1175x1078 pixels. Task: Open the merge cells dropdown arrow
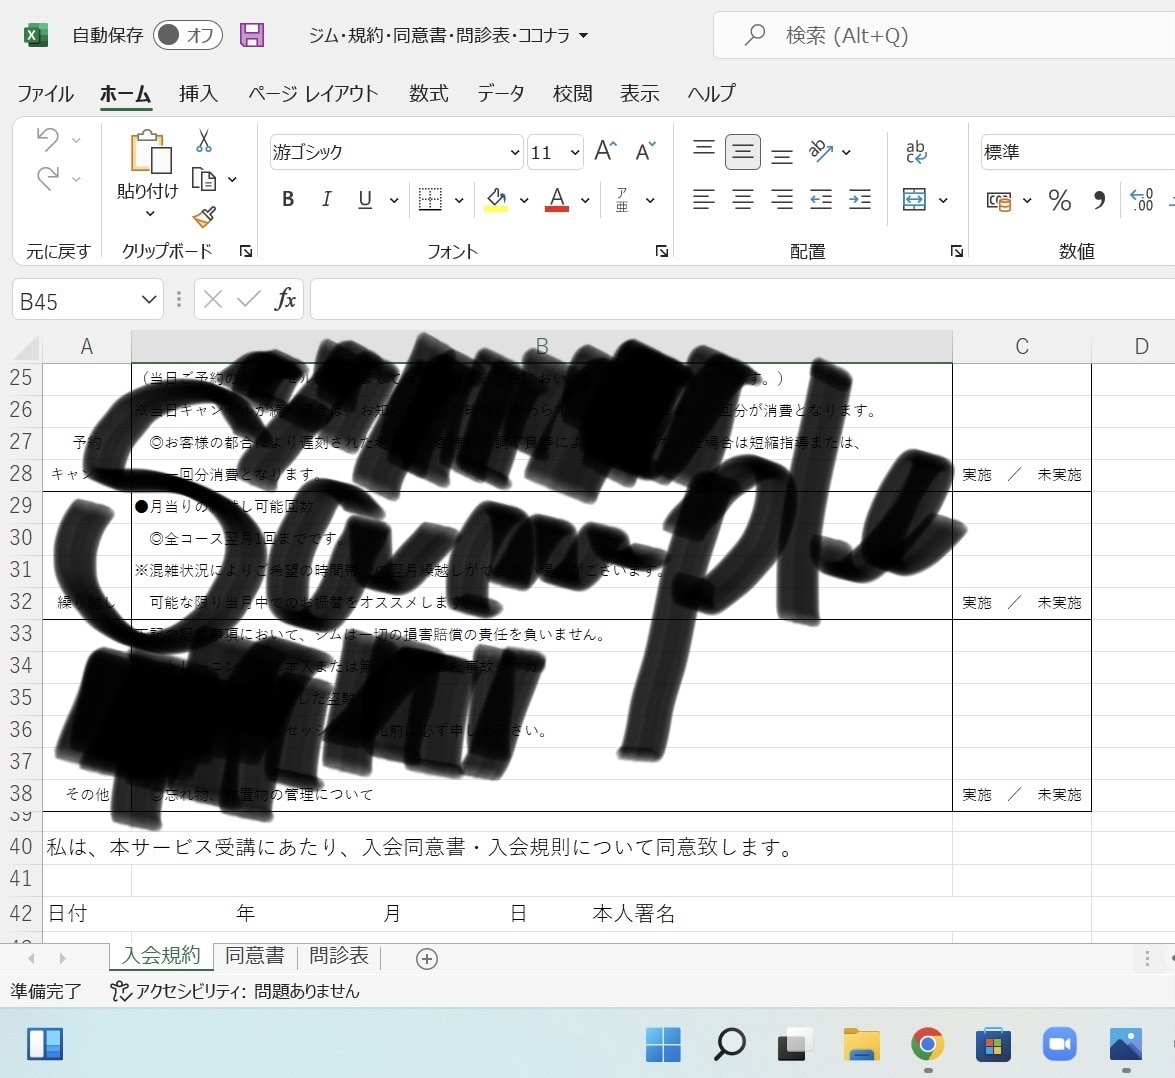click(x=943, y=200)
